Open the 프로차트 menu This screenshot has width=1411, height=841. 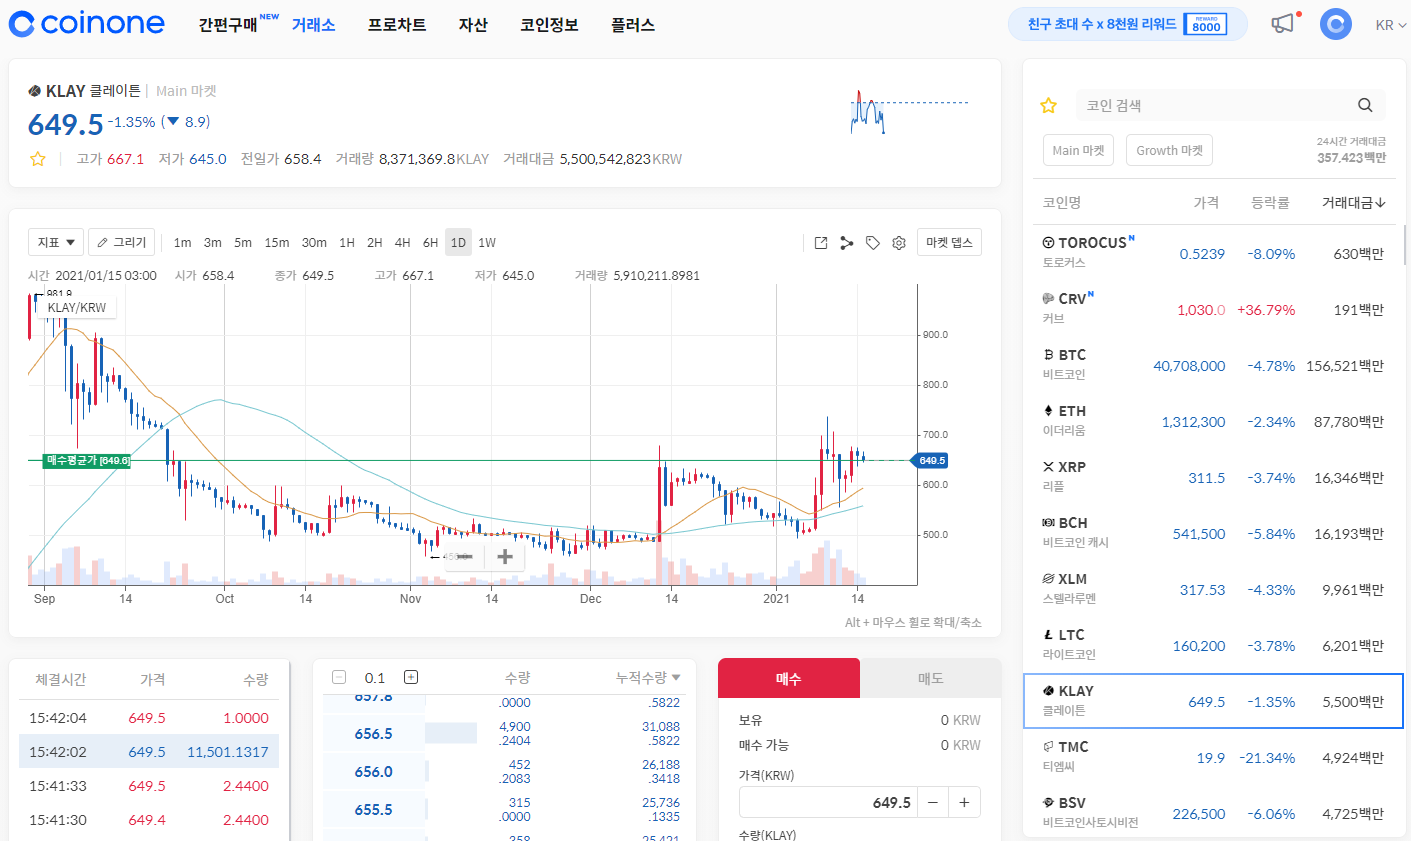click(x=397, y=25)
